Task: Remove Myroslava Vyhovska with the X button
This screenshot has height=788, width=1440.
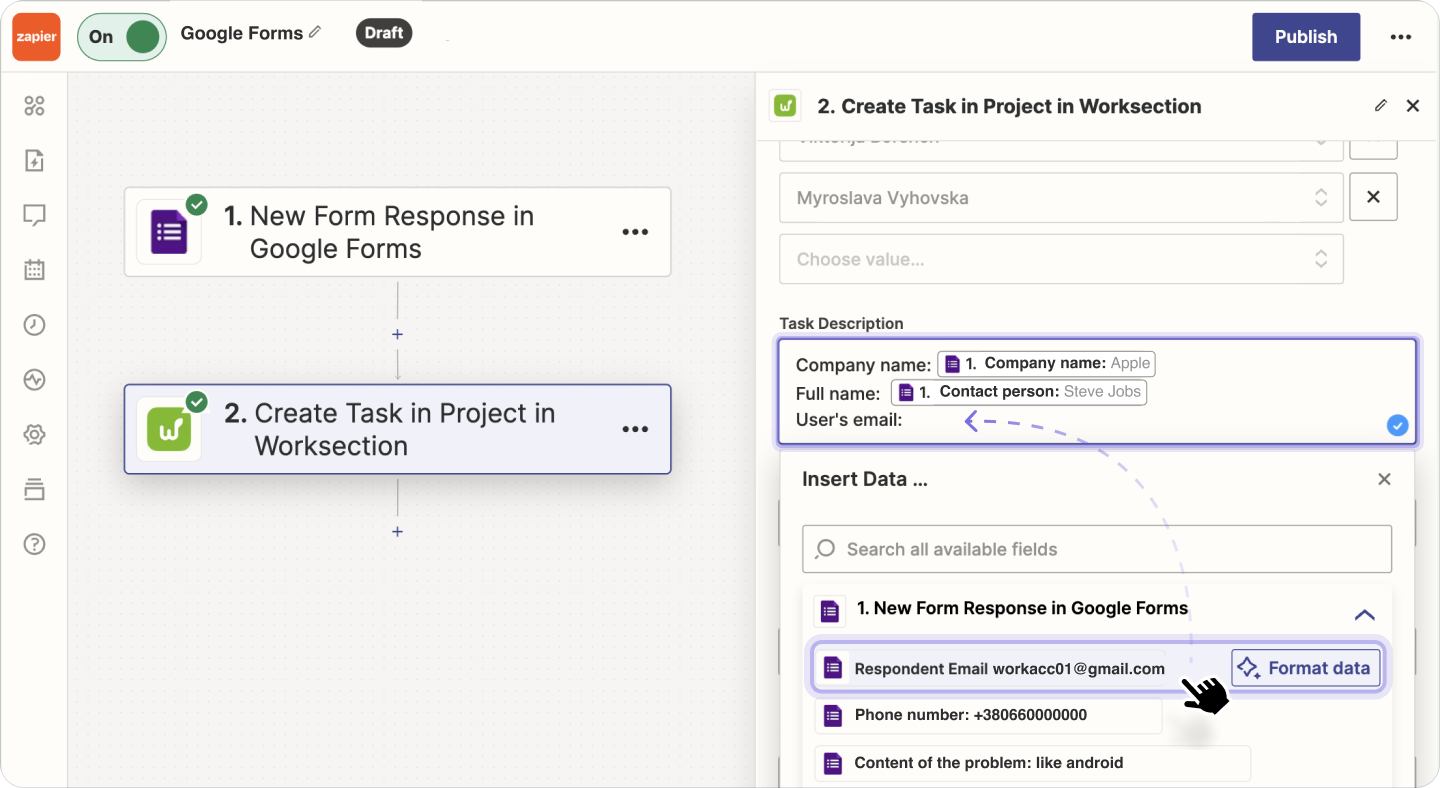Action: pyautogui.click(x=1373, y=197)
